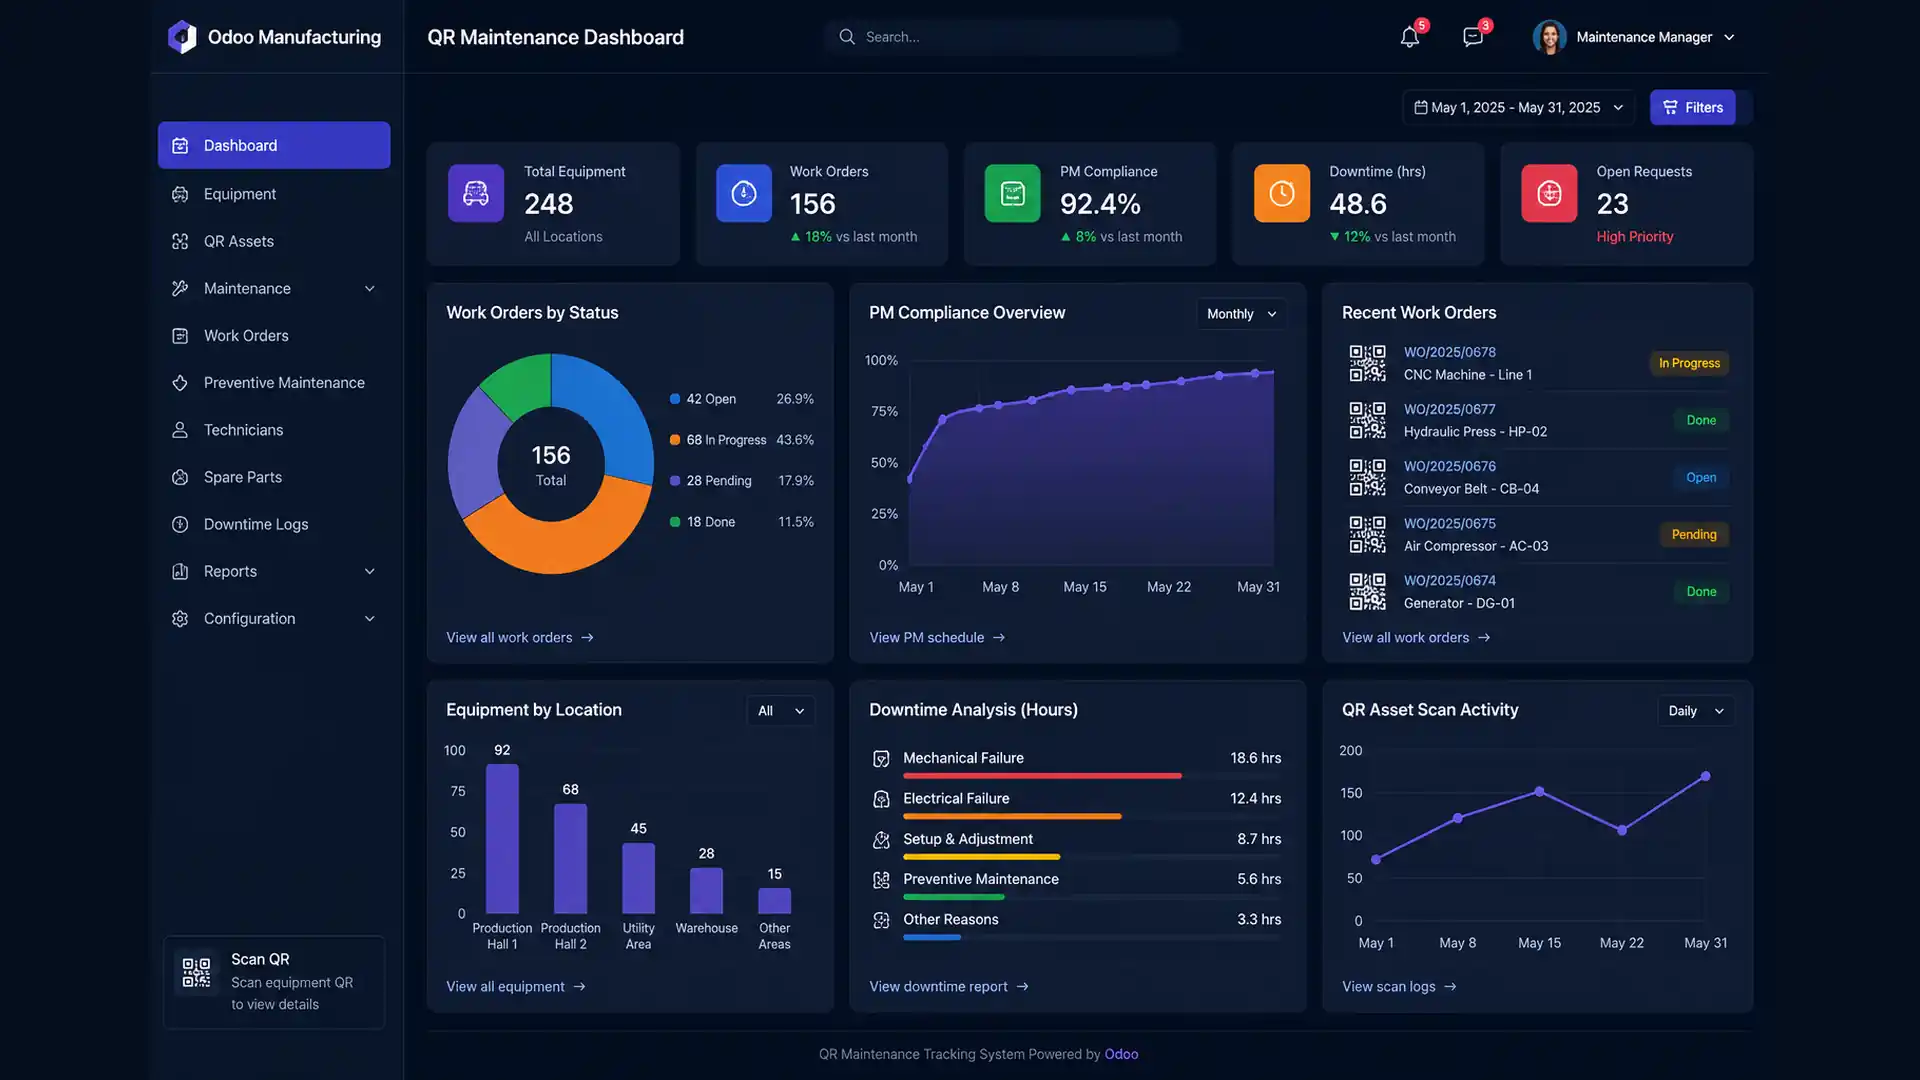Click the Downtime hours clock icon
This screenshot has width=1920, height=1080.
pyautogui.click(x=1282, y=193)
